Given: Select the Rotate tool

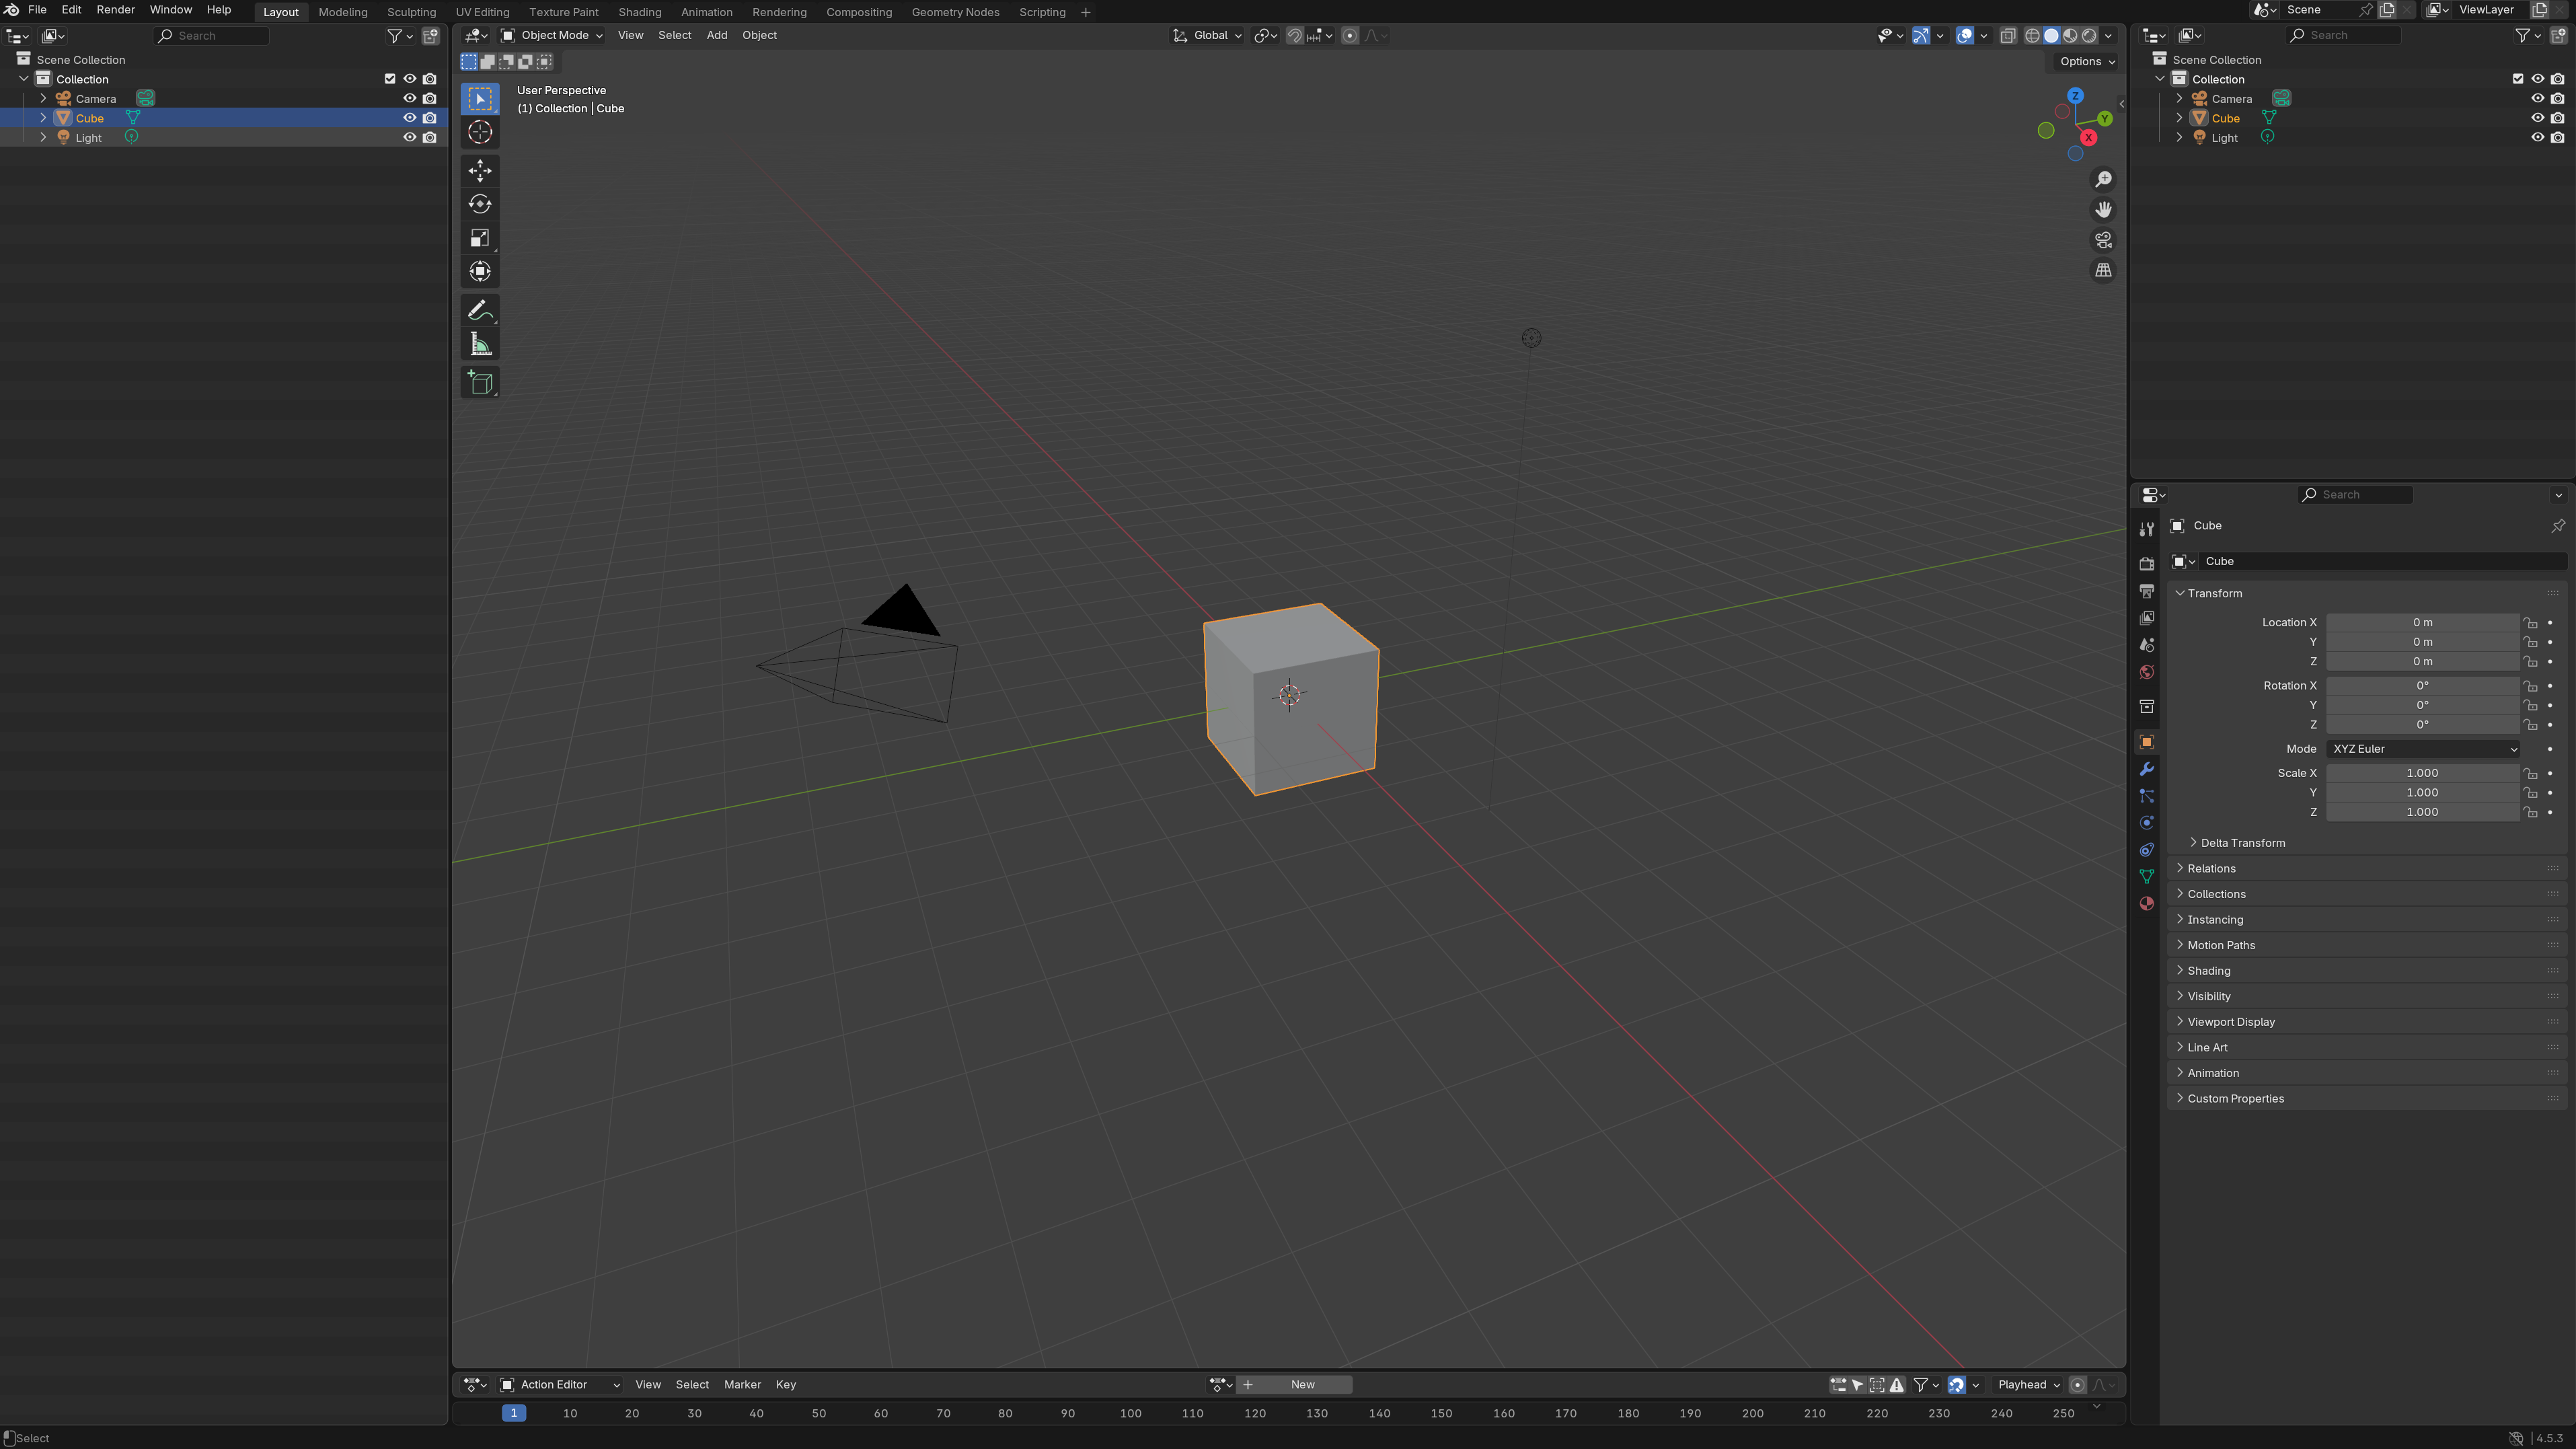Looking at the screenshot, I should pos(480,204).
